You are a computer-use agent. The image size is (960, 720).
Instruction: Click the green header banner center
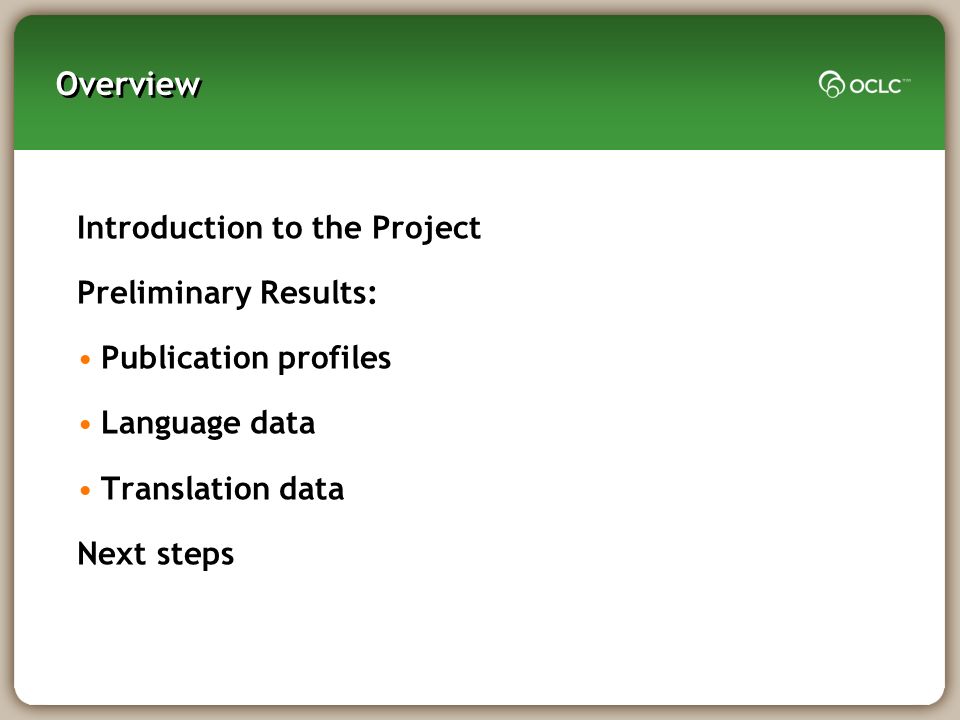click(479, 83)
